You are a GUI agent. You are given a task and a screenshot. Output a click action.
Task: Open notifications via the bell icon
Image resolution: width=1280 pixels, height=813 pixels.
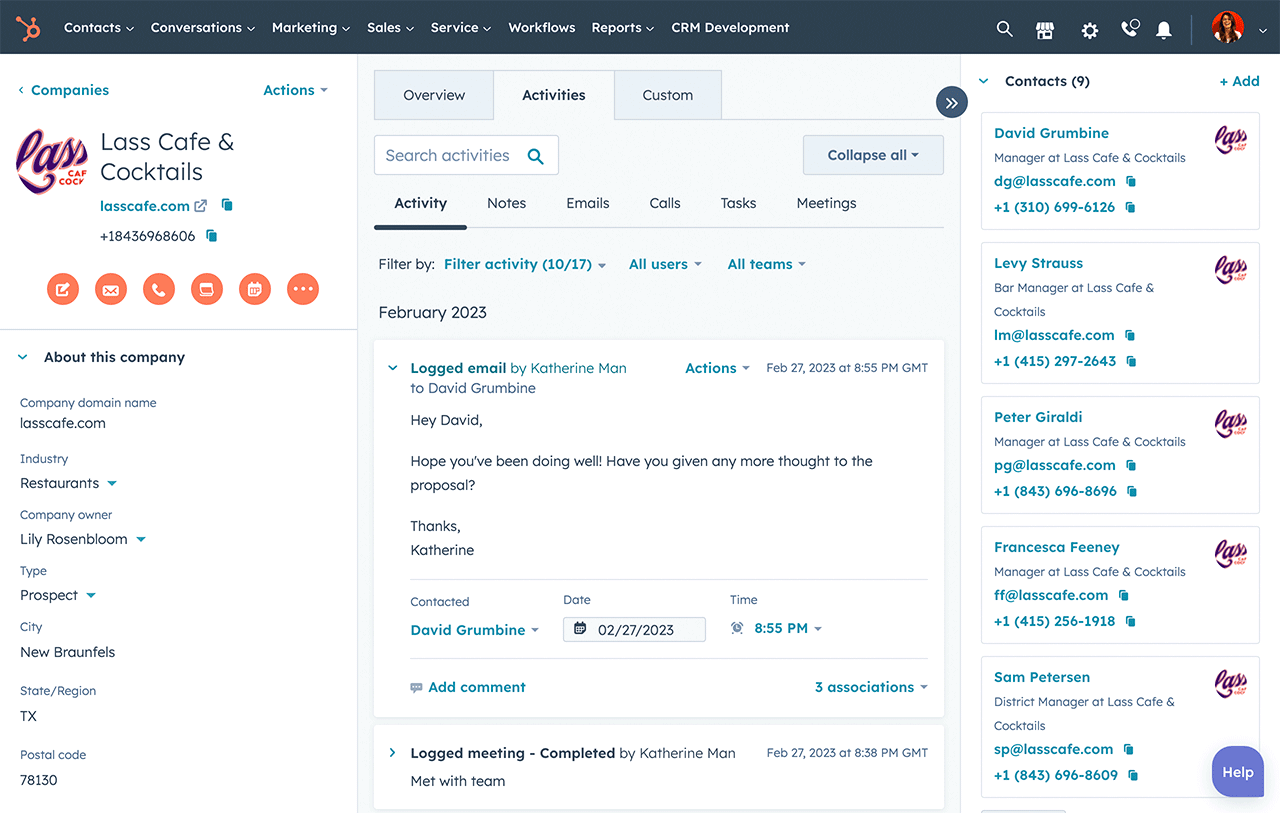click(x=1163, y=31)
